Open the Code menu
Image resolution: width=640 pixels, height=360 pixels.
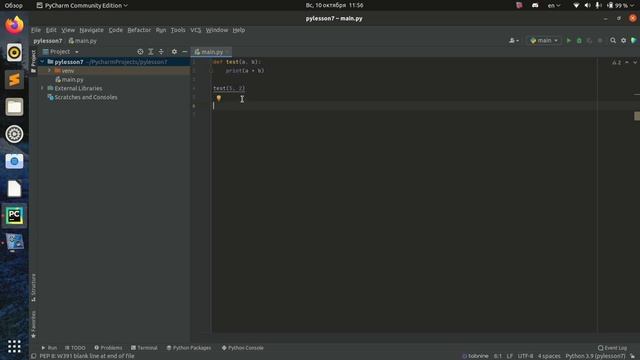pyautogui.click(x=116, y=30)
